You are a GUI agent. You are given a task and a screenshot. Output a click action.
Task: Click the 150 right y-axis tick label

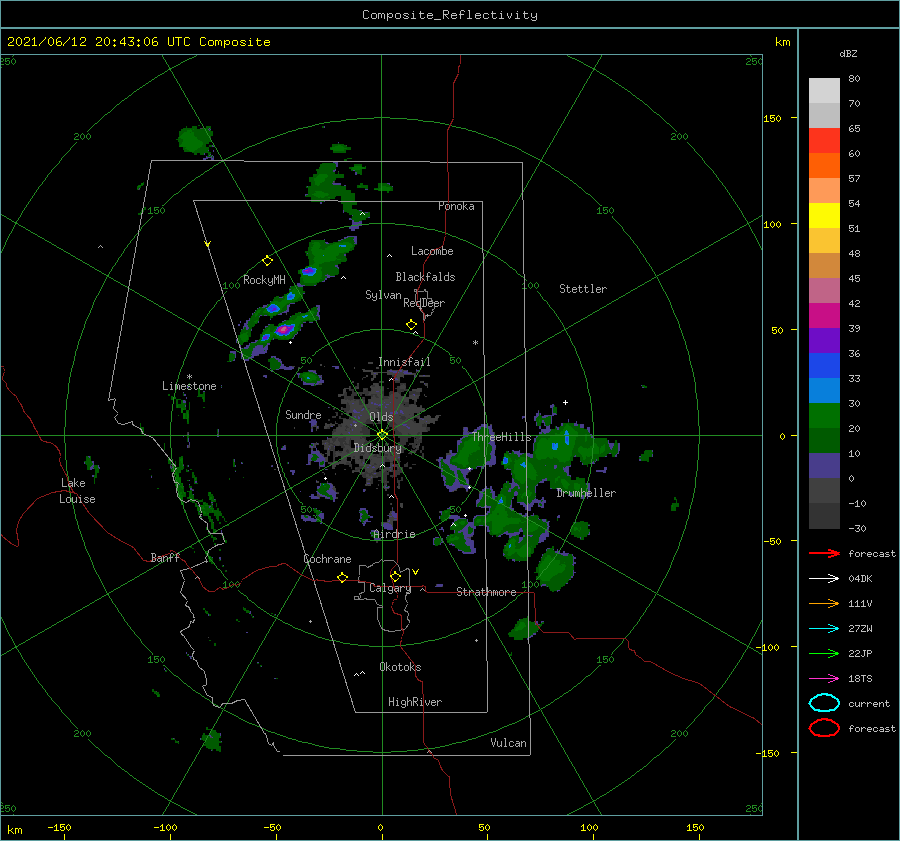coord(772,118)
